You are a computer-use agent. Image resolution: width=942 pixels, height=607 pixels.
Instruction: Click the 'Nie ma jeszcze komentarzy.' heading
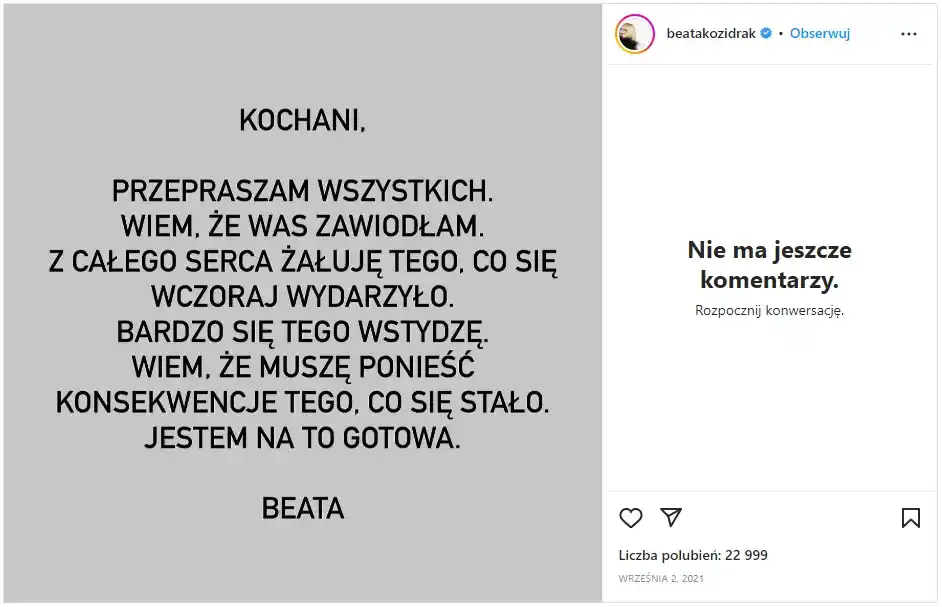[x=769, y=264]
